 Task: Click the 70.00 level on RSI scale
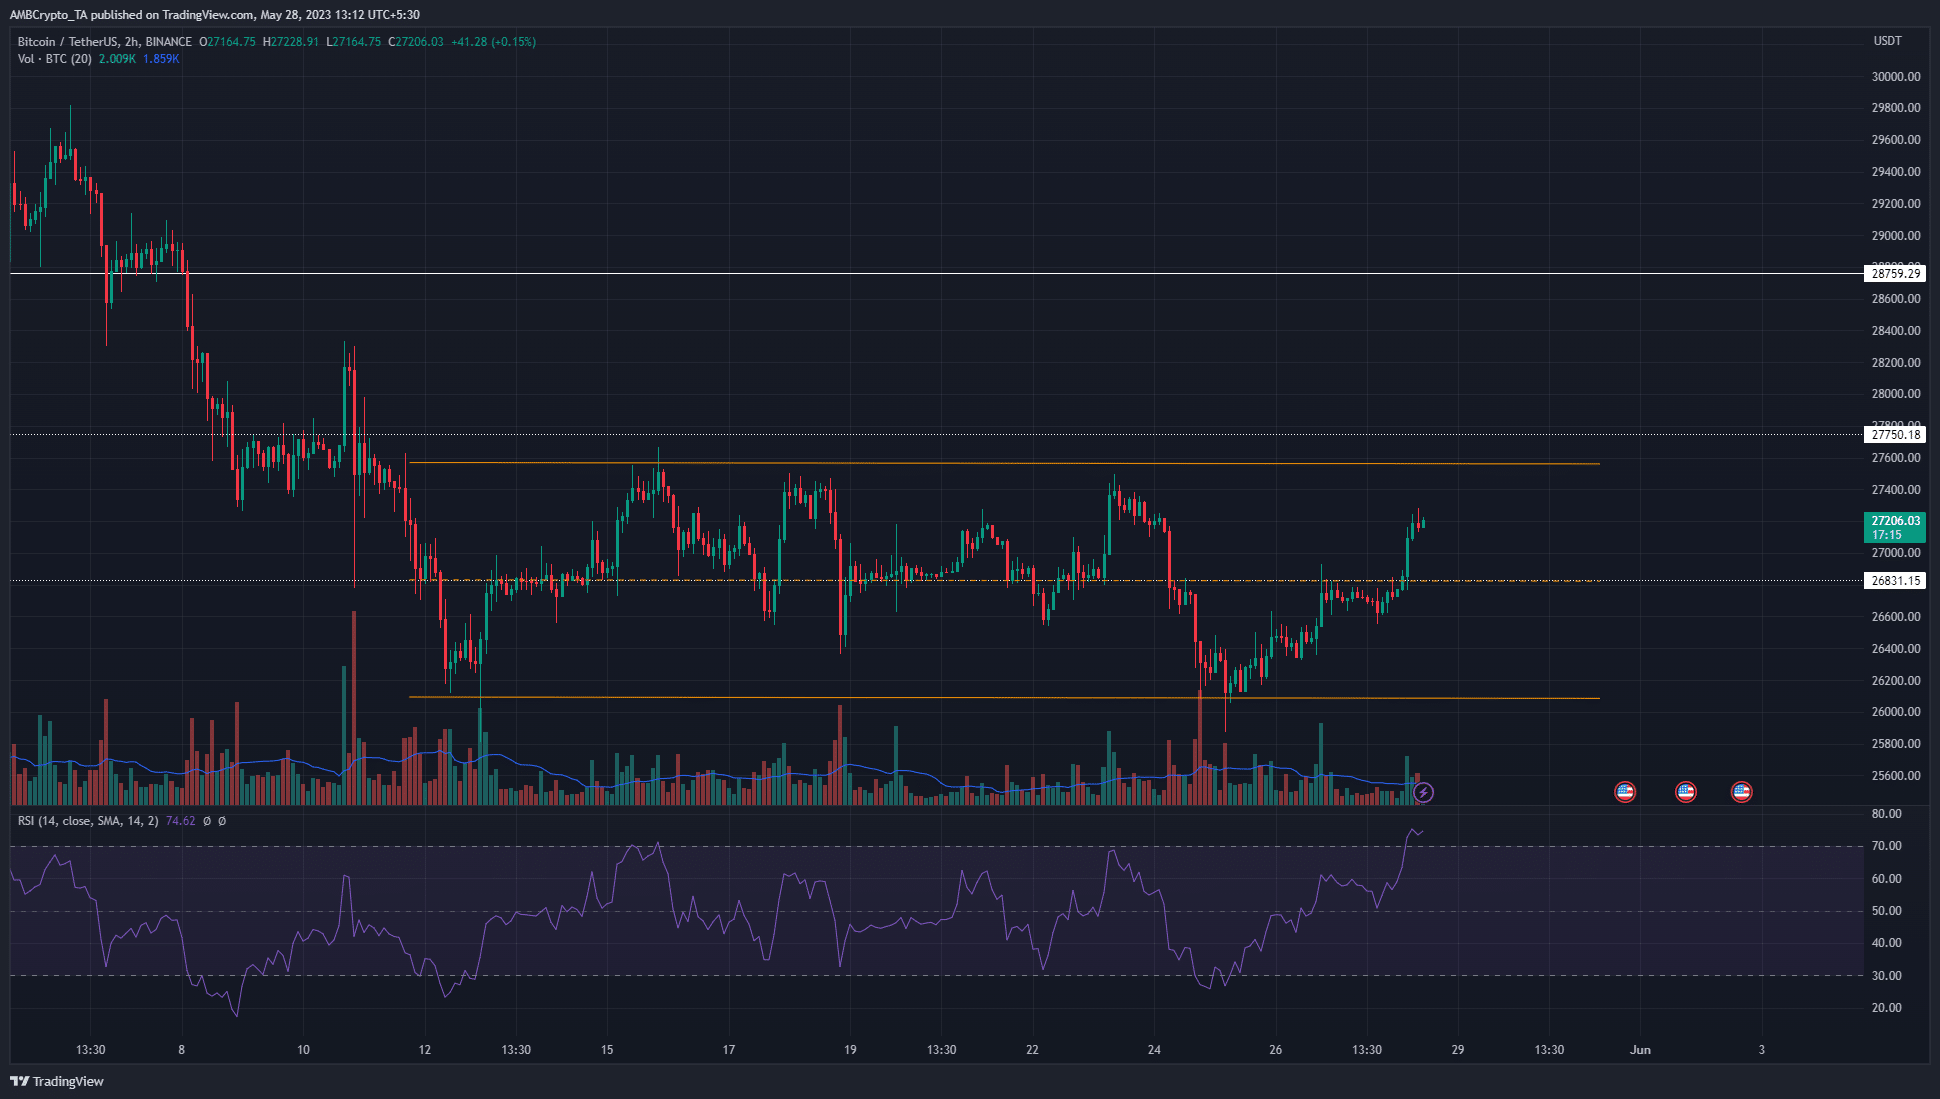[1886, 846]
